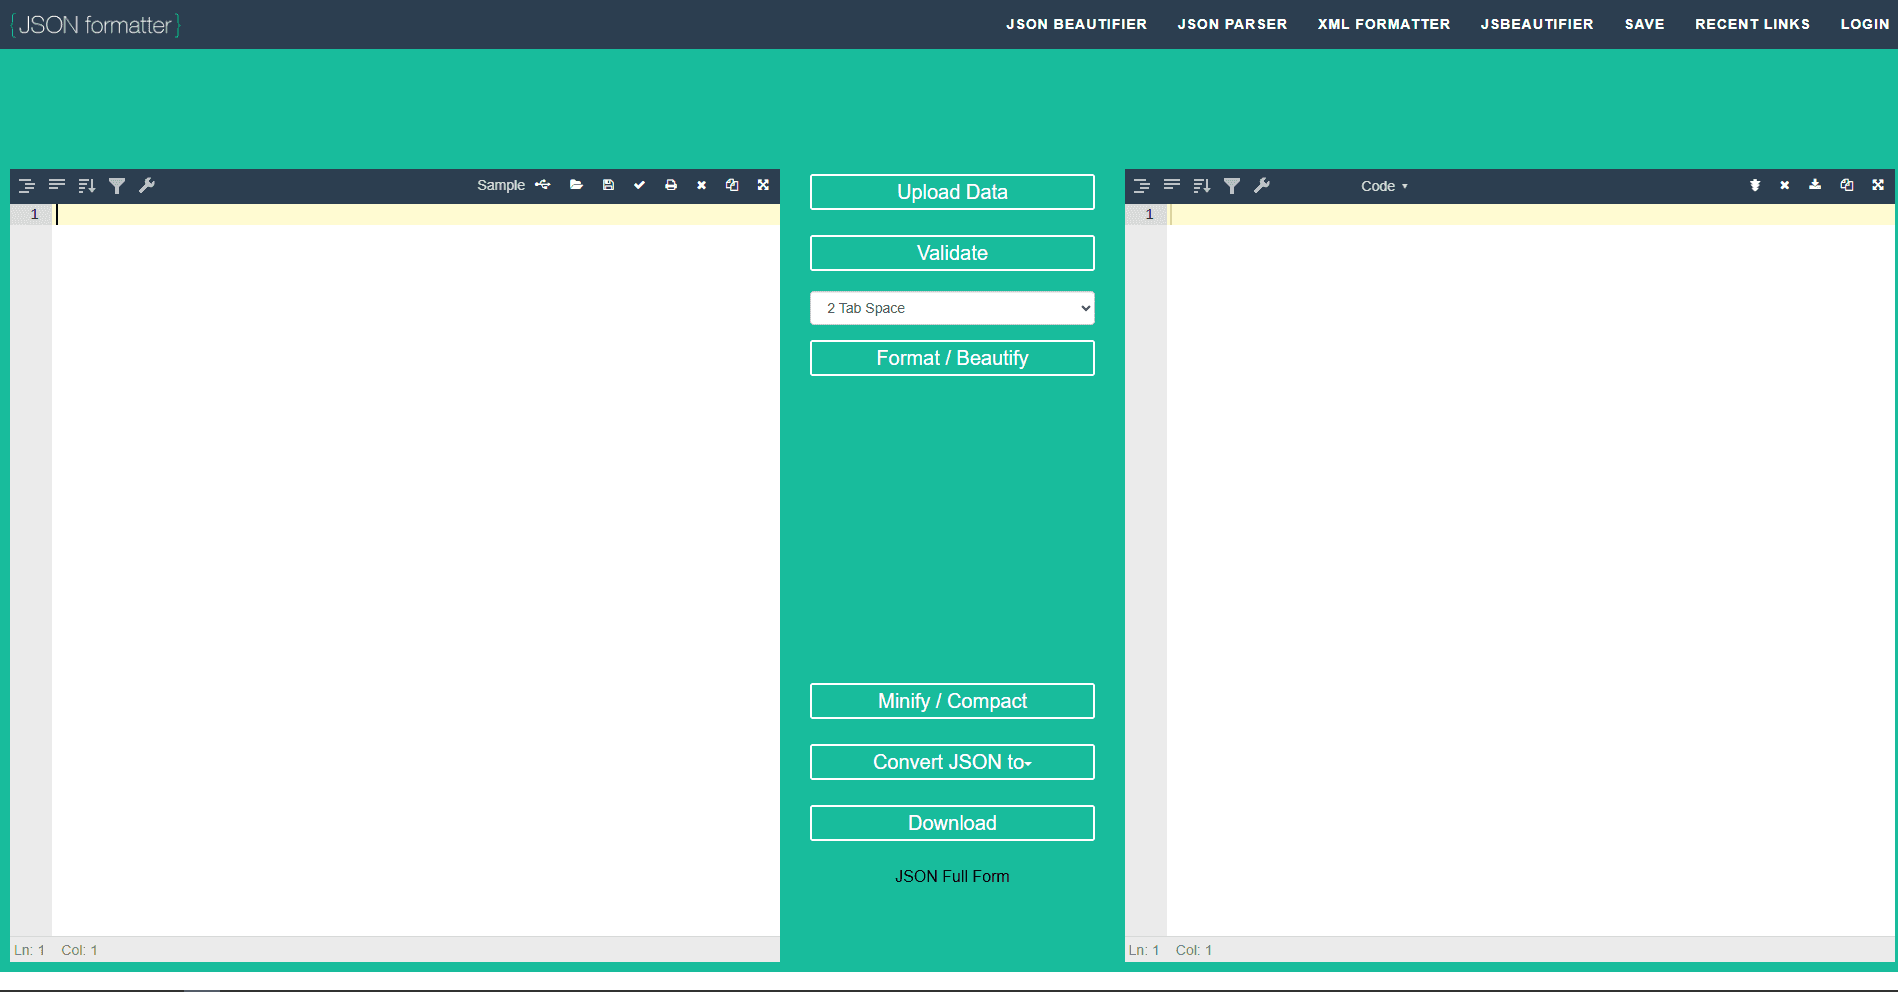Open the JSON Full Form link
1898x992 pixels.
click(952, 876)
